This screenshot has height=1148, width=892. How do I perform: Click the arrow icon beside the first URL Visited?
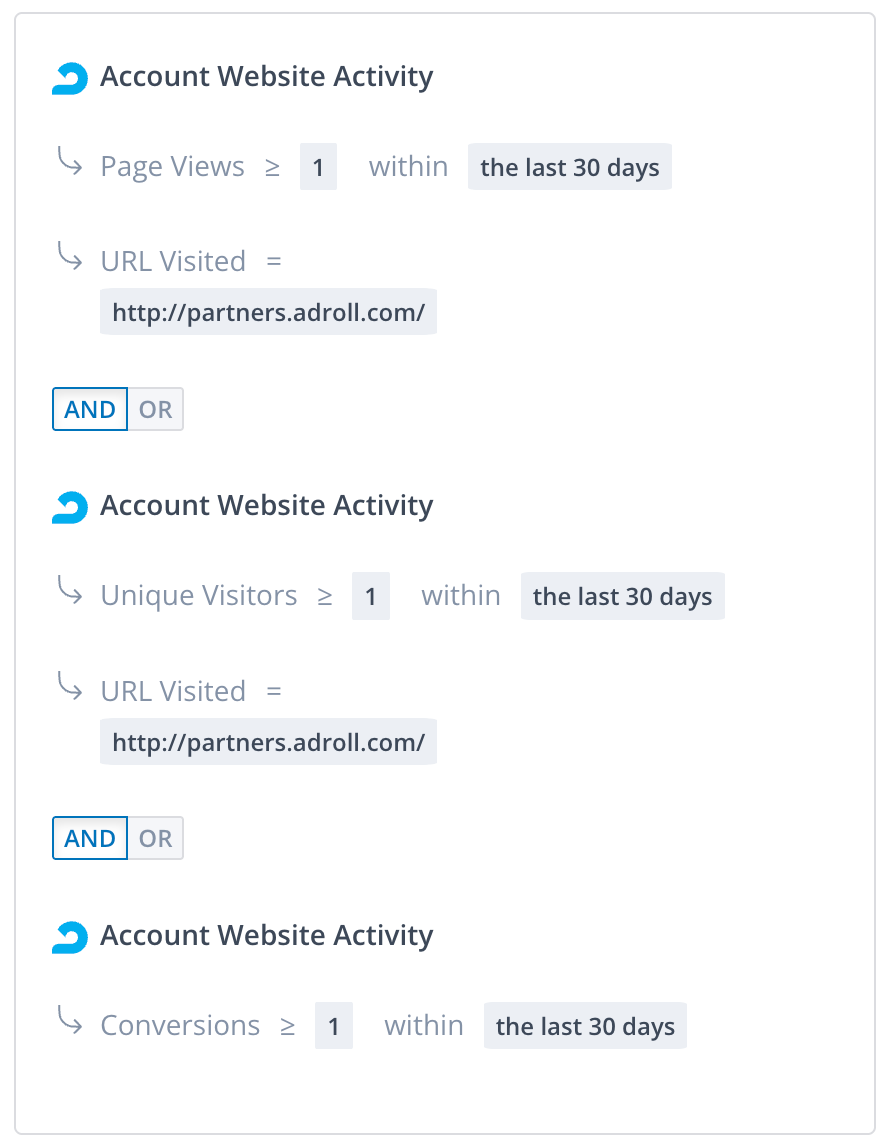[70, 257]
